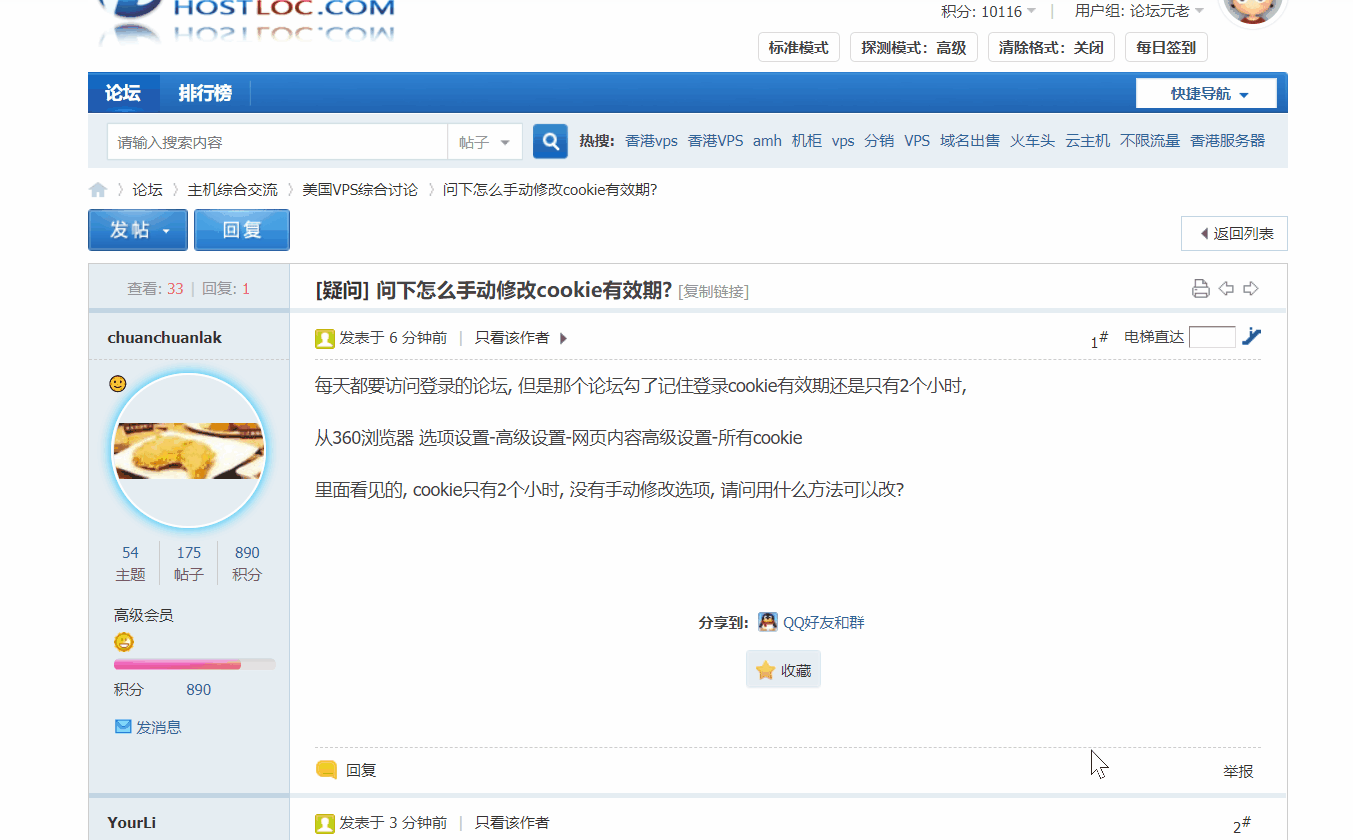Click the 复制链接 link

[x=713, y=291]
